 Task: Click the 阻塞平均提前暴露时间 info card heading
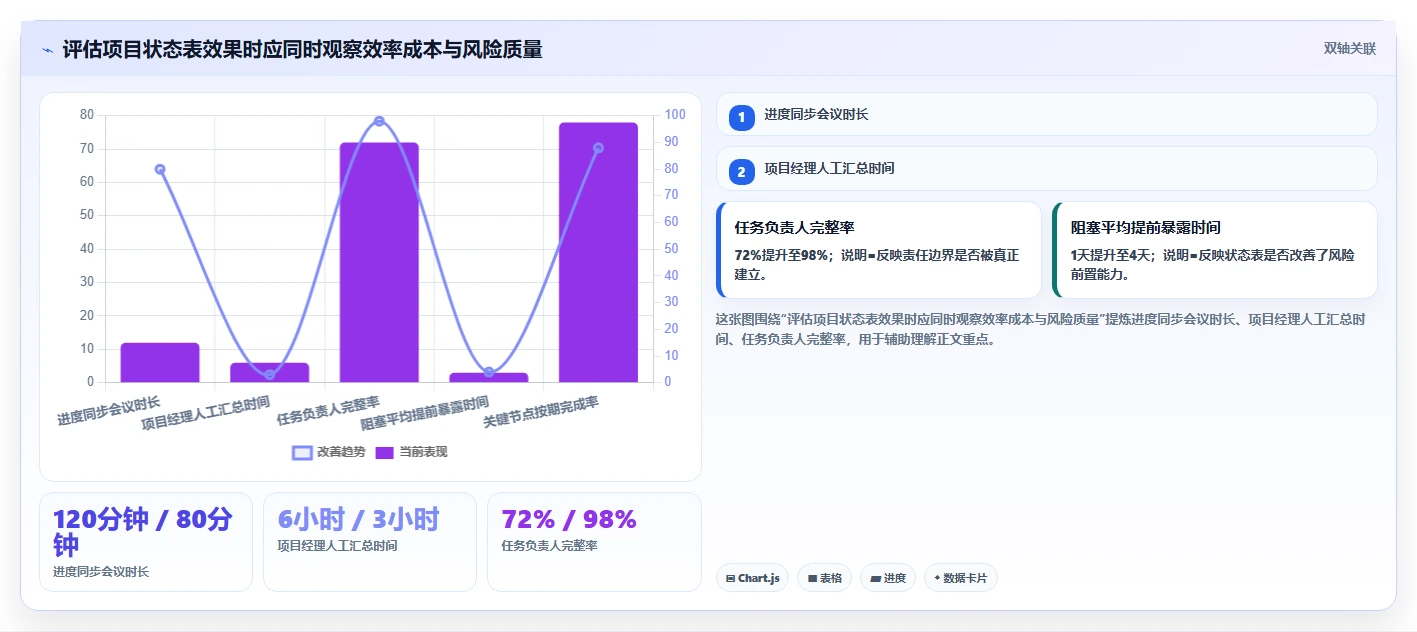[1146, 228]
